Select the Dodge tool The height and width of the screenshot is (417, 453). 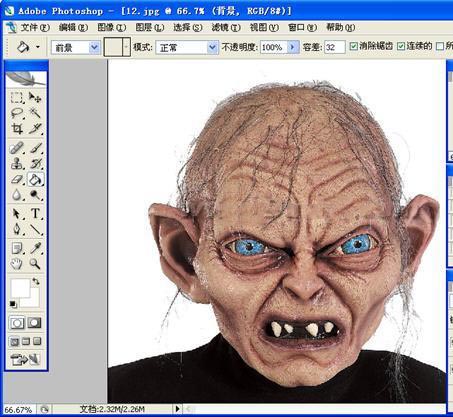tap(35, 195)
